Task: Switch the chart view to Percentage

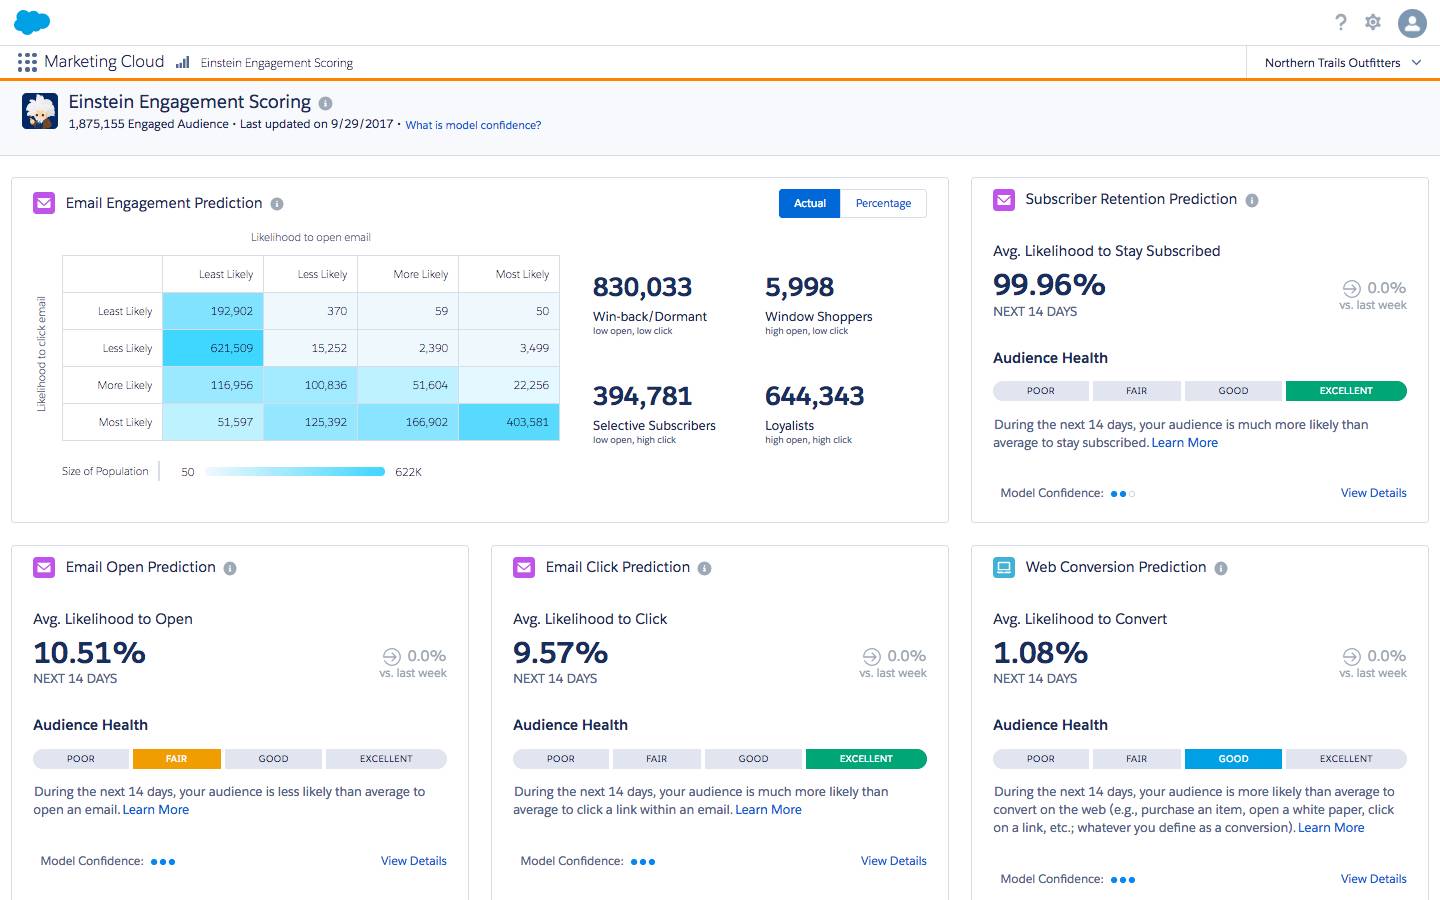Action: coord(883,203)
